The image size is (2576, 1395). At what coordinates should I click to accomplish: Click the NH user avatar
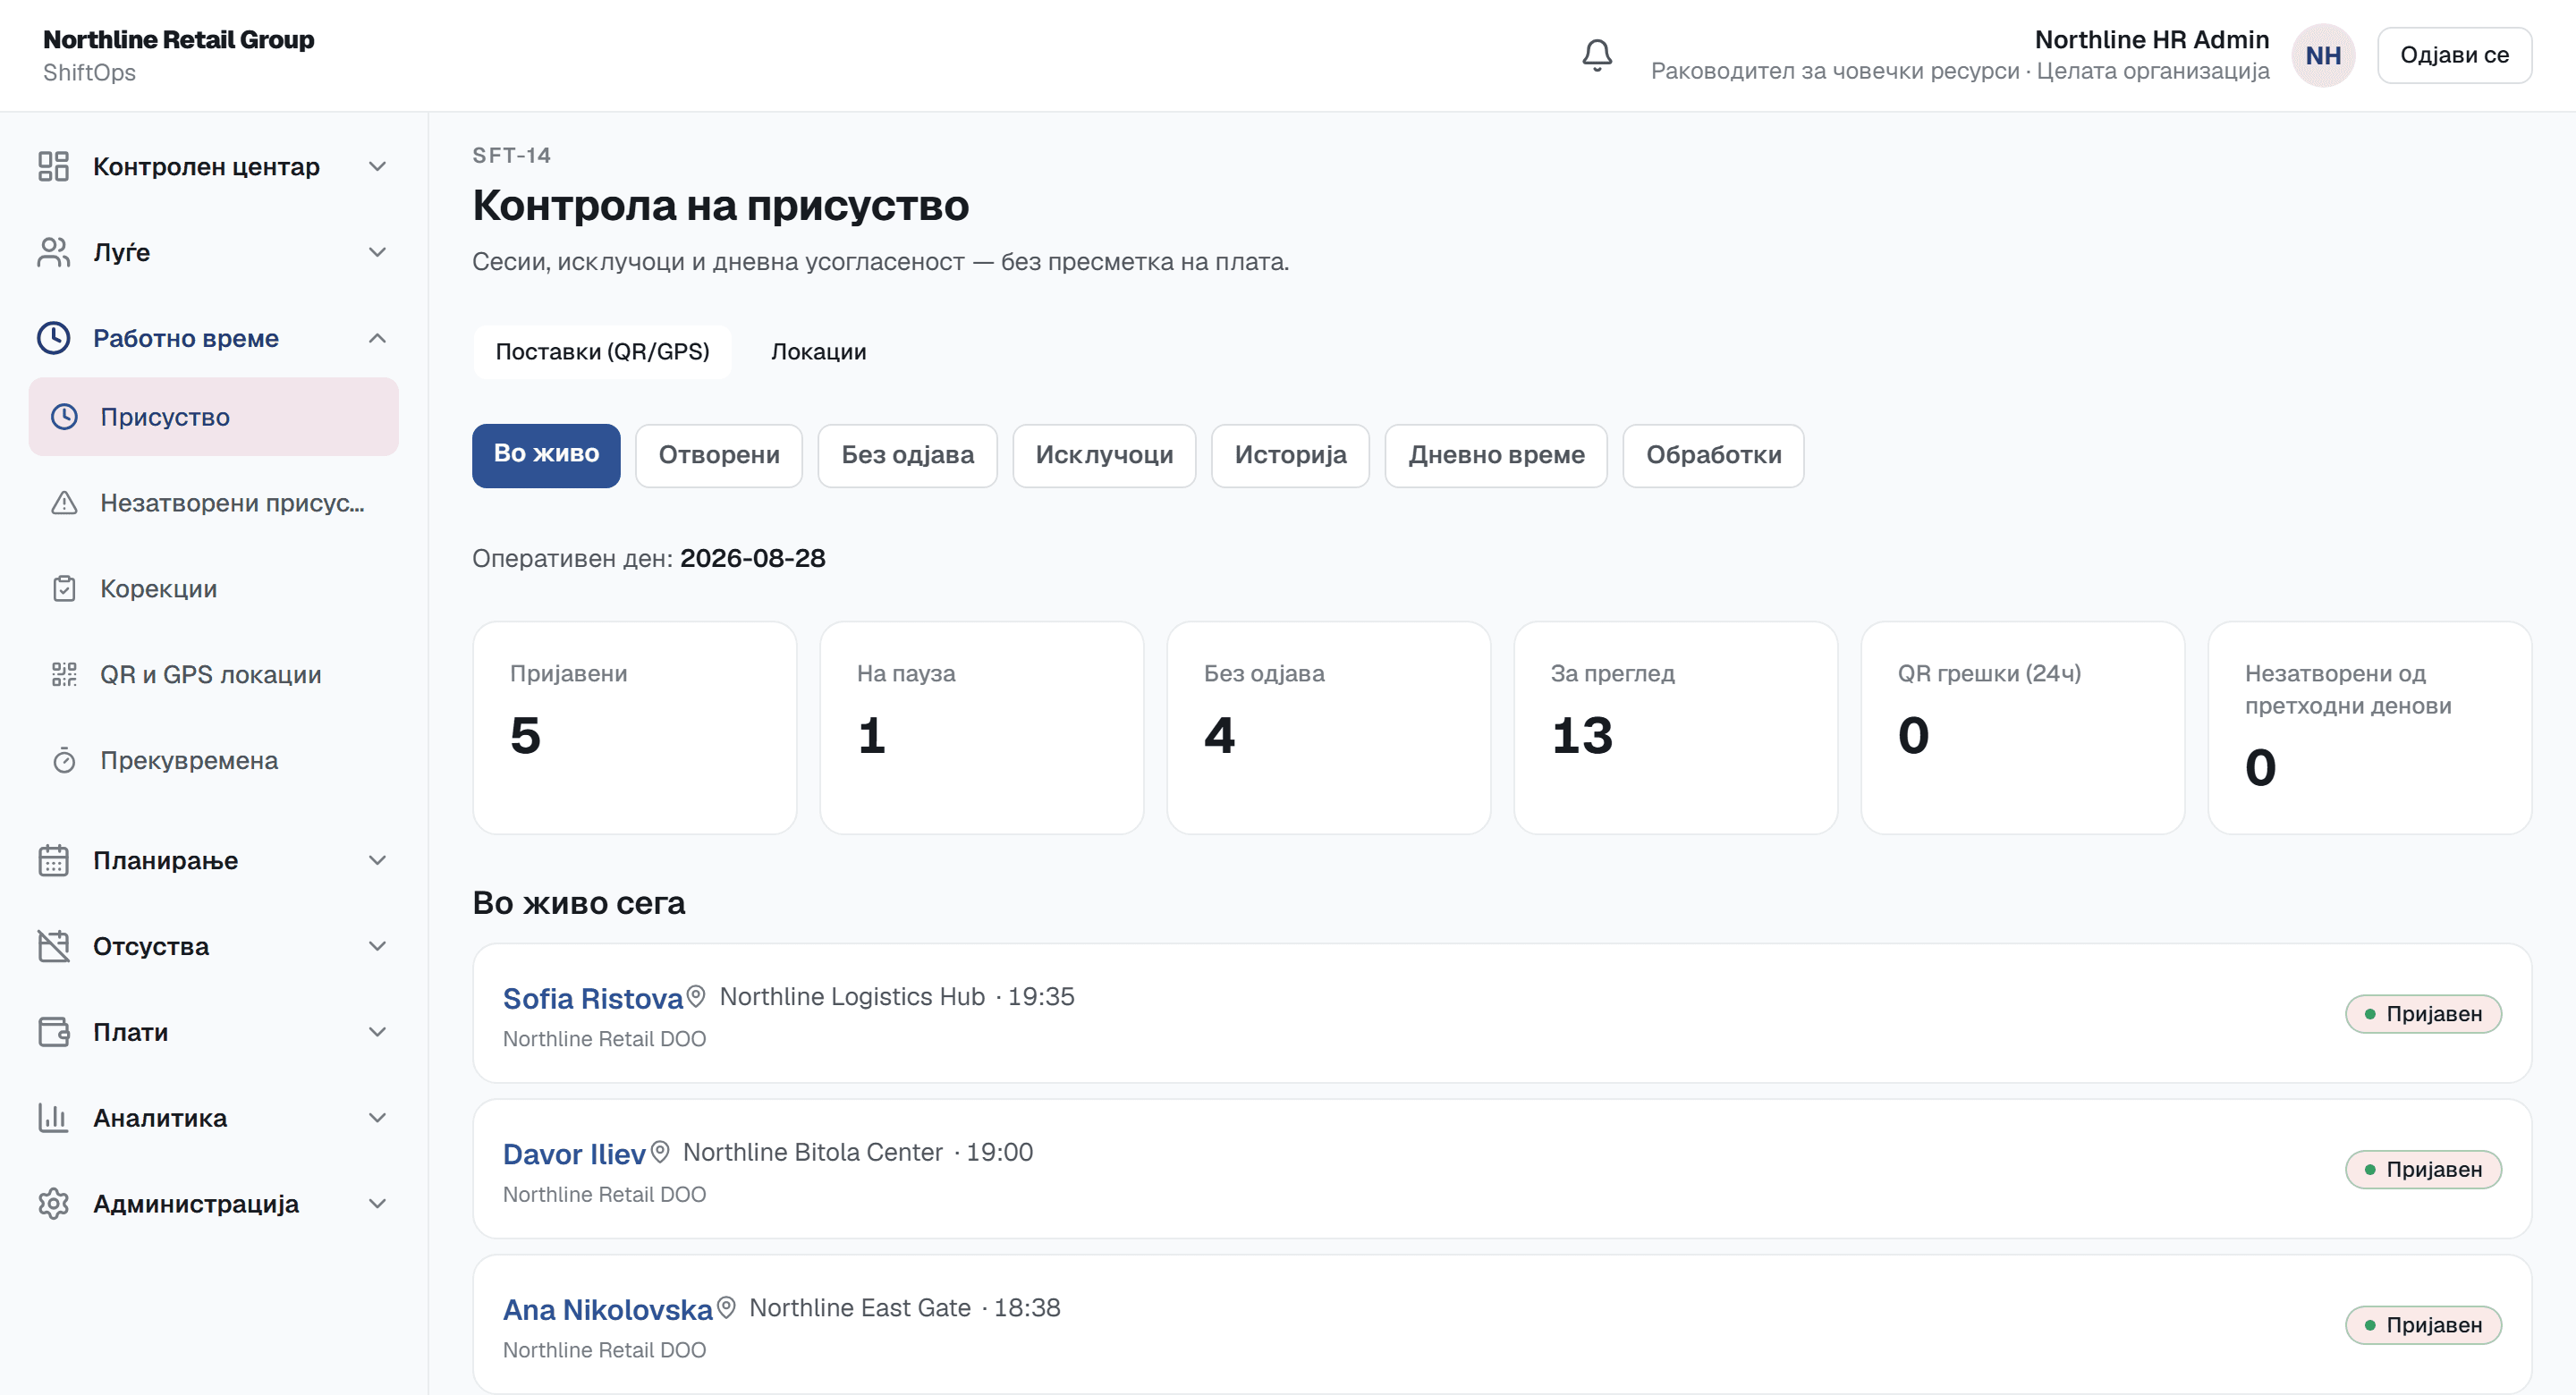pos(2323,55)
